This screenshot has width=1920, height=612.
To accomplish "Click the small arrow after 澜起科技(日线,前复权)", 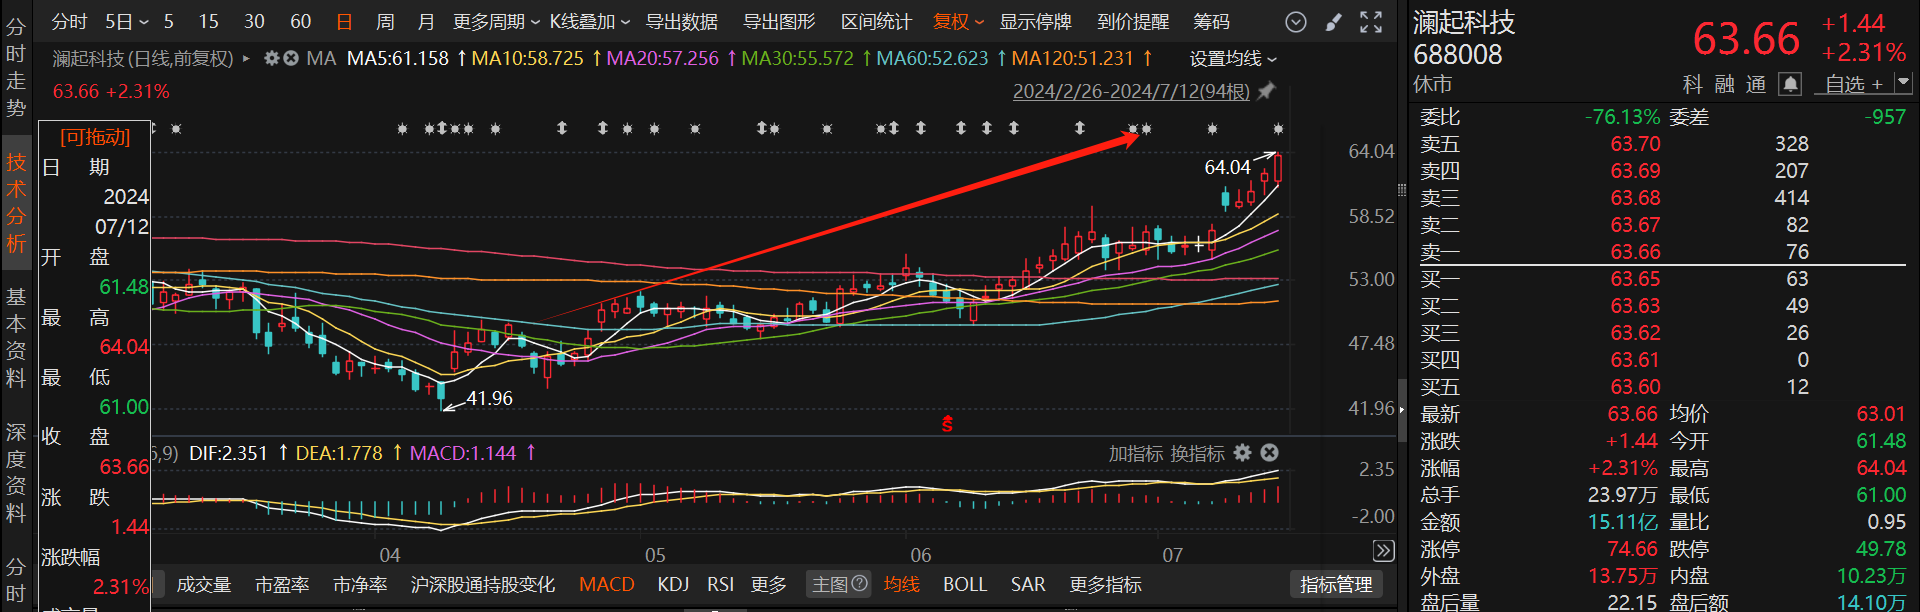I will tap(246, 59).
